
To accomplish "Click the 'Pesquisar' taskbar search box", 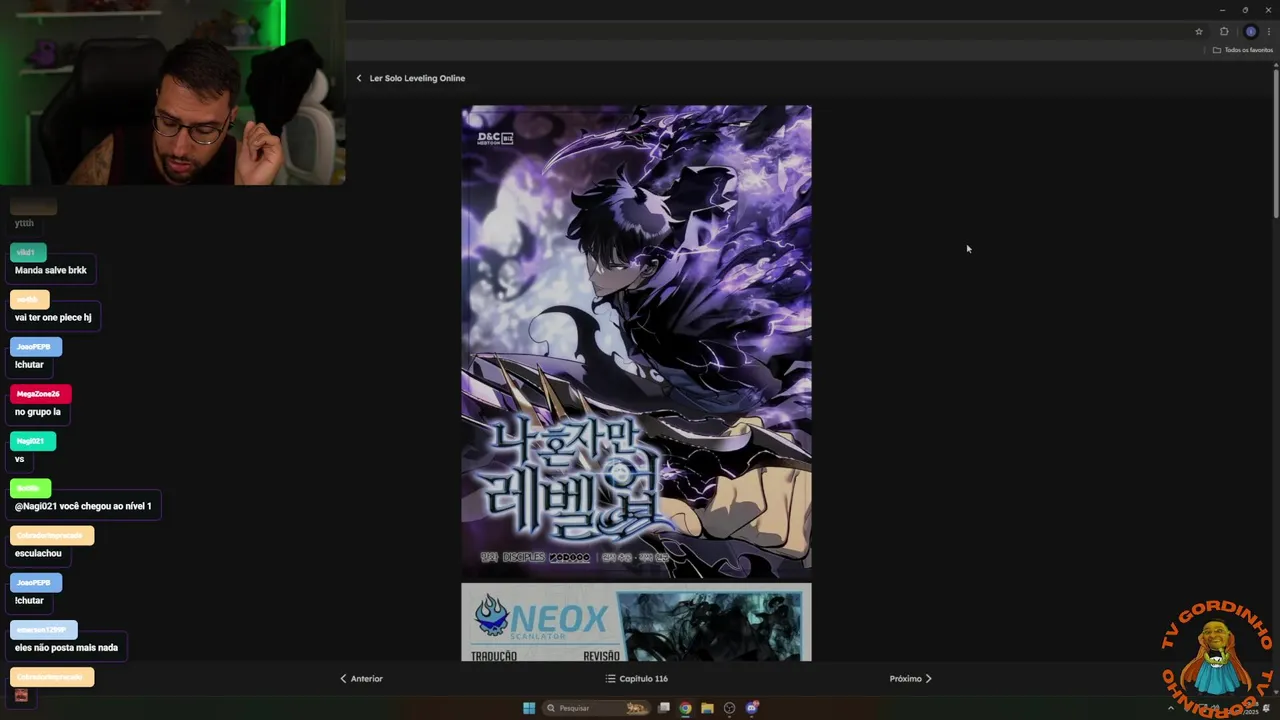I will tap(596, 708).
